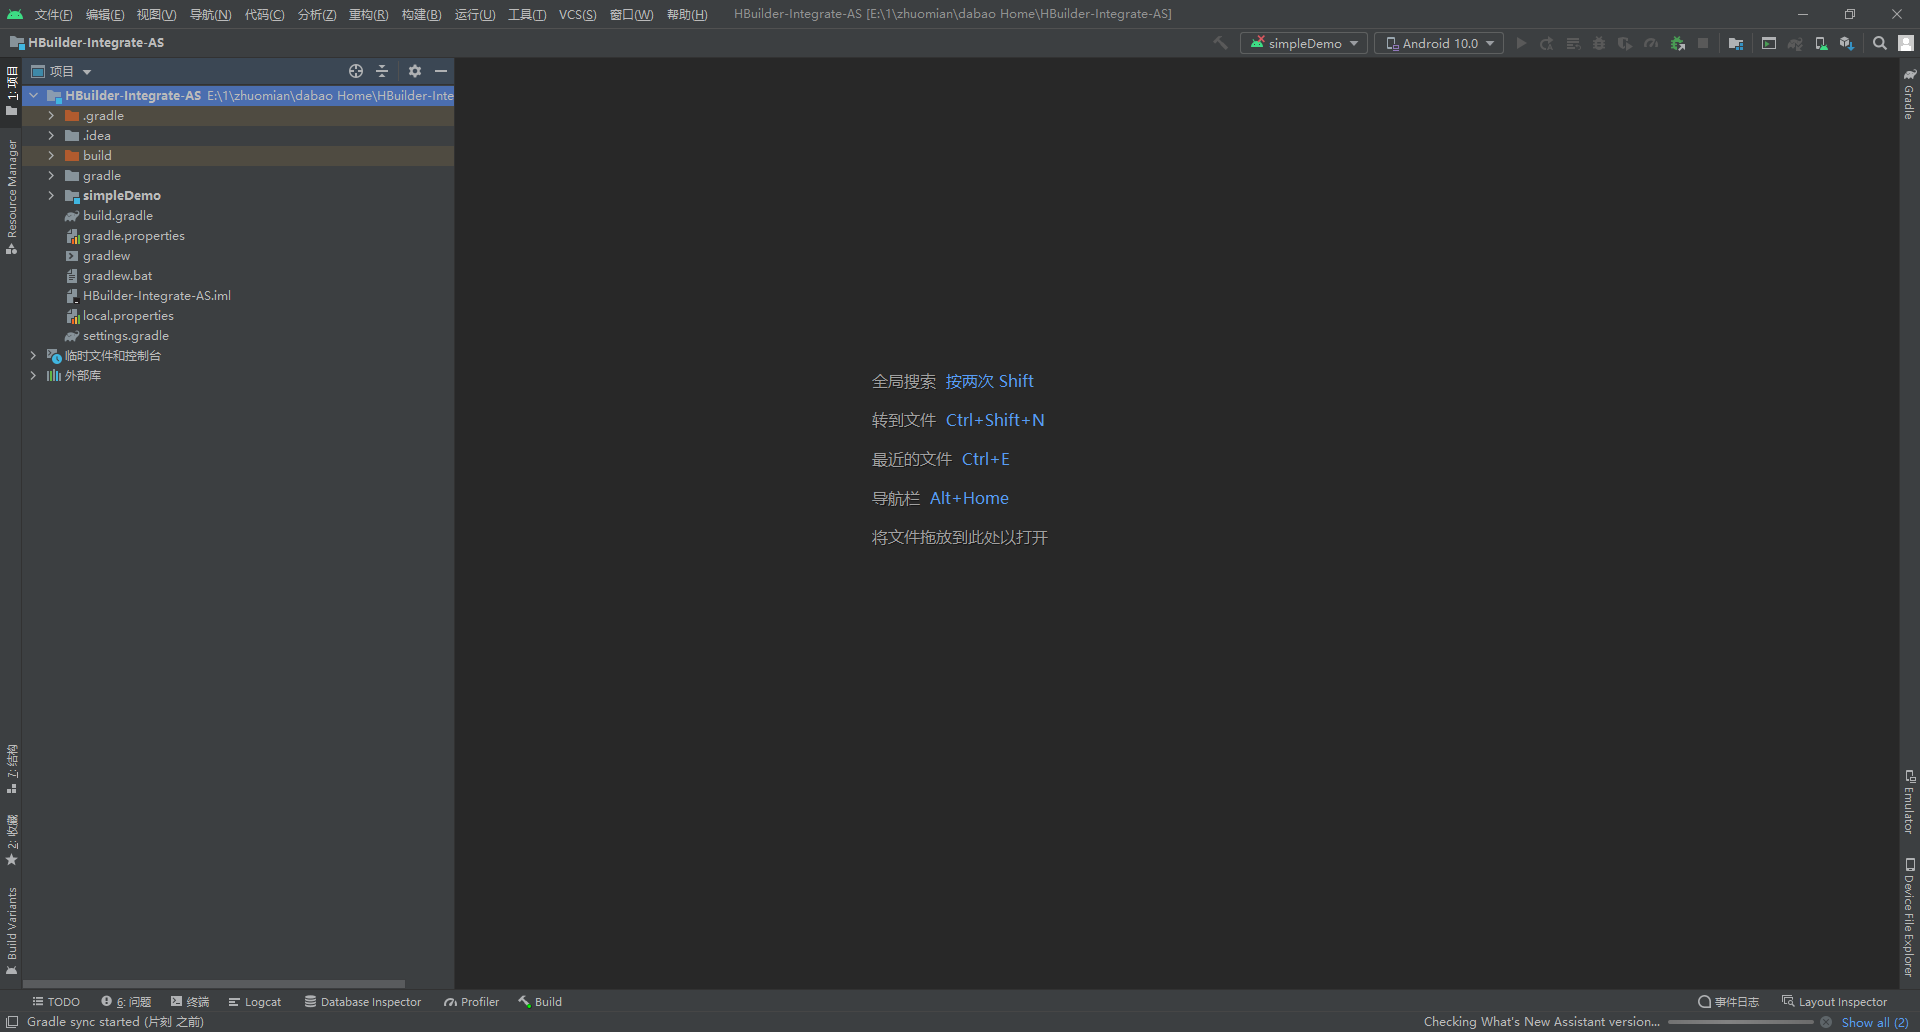
Task: Click the user account avatar icon
Action: click(1906, 43)
